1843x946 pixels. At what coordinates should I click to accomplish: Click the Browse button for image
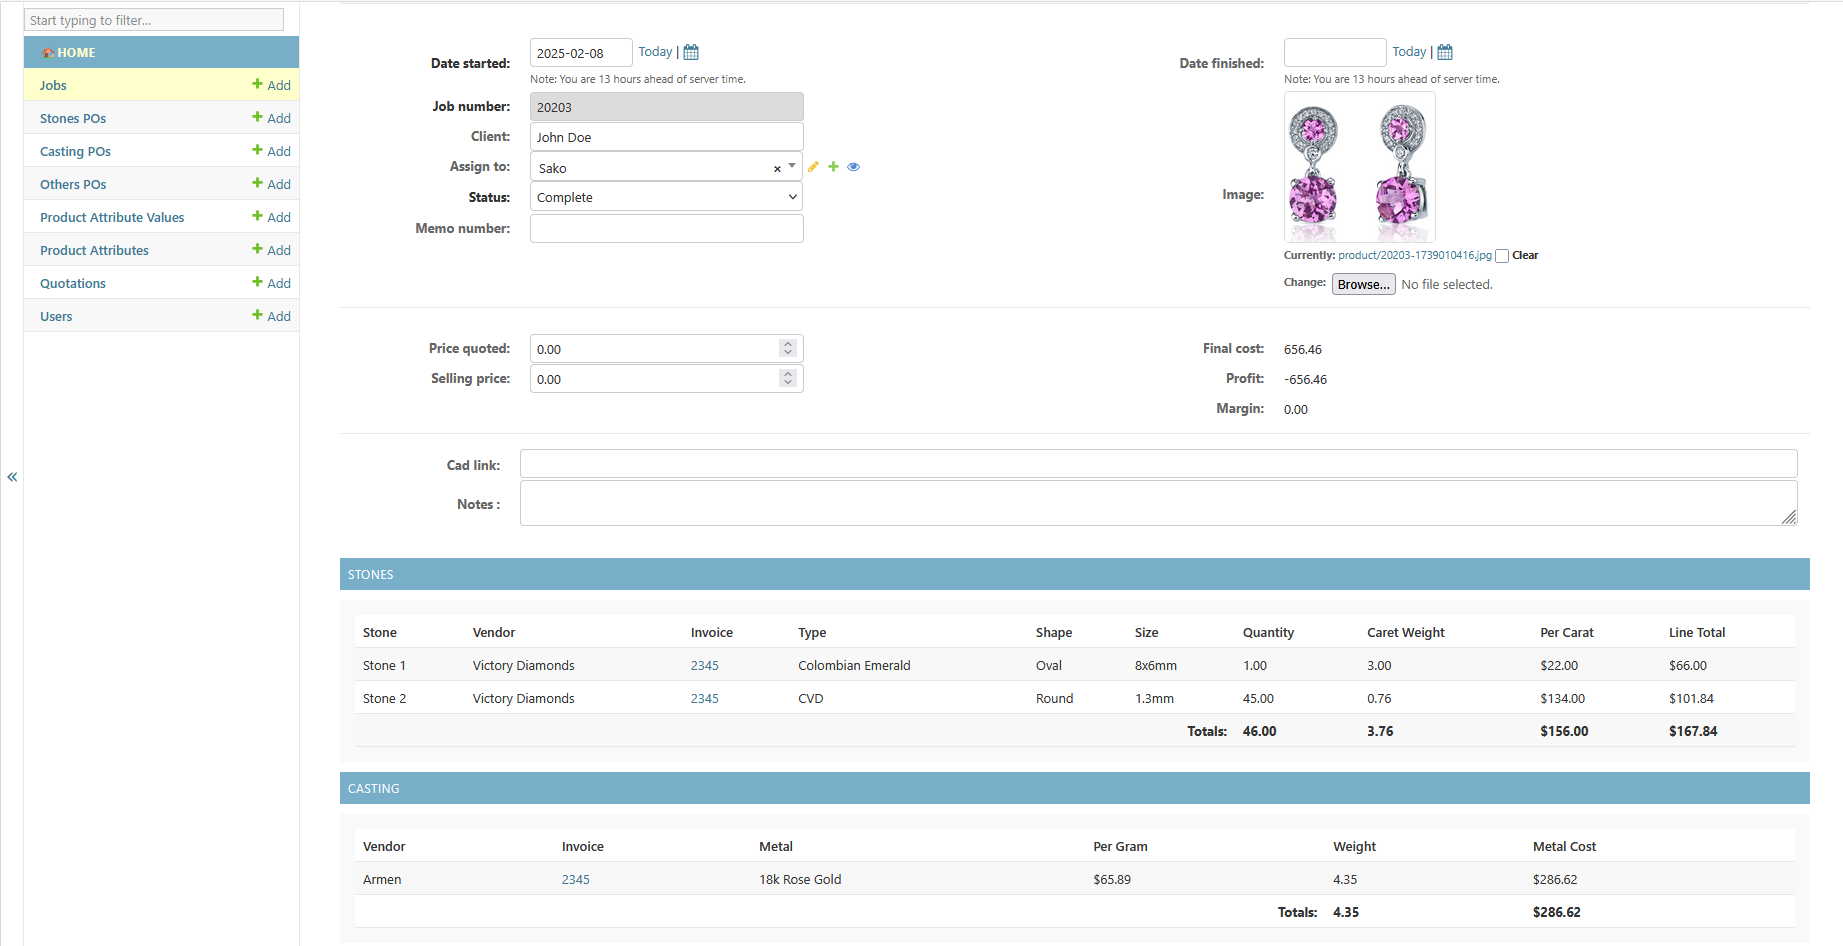(x=1363, y=284)
